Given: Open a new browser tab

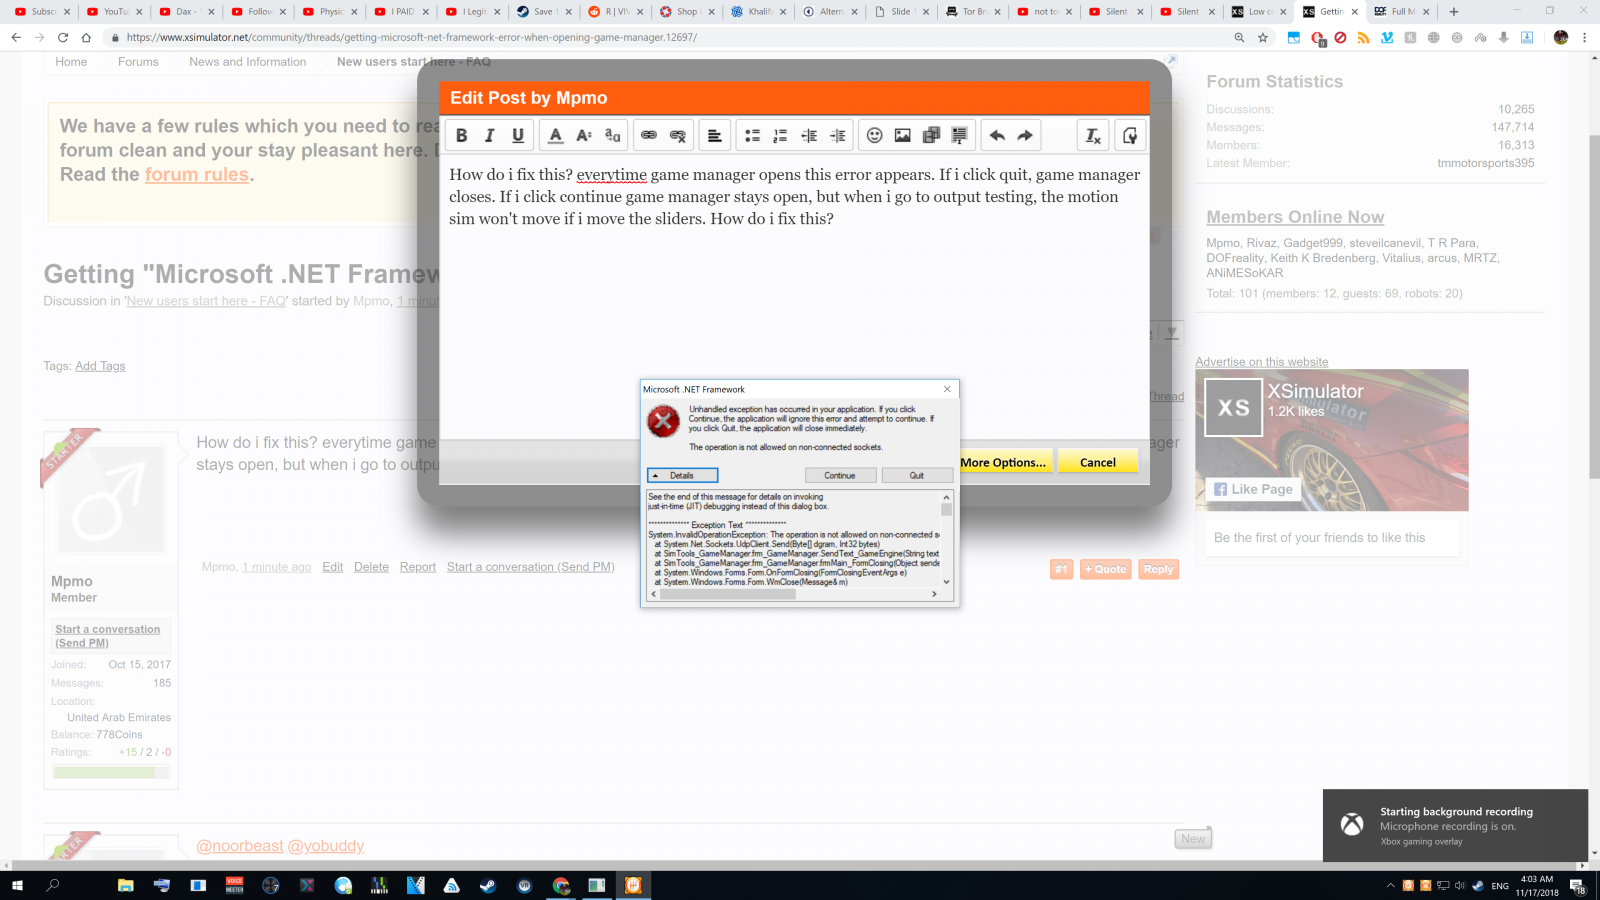Looking at the screenshot, I should (x=1454, y=12).
